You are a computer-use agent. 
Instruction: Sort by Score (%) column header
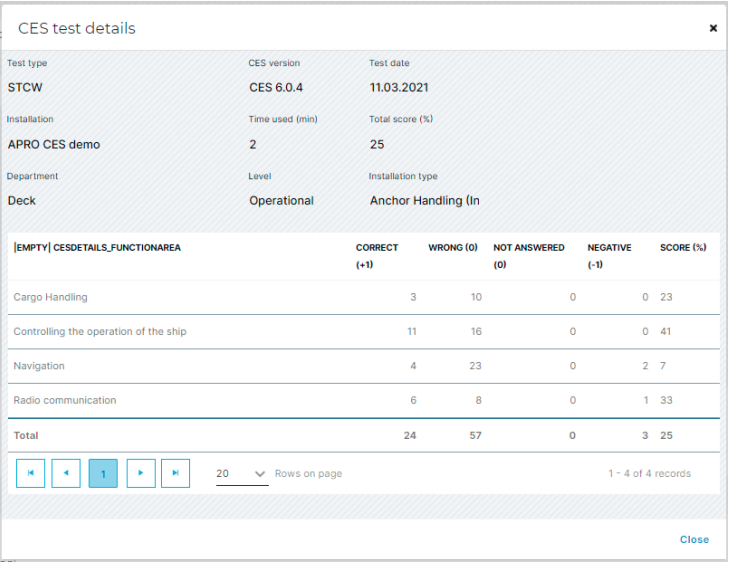[x=683, y=248]
